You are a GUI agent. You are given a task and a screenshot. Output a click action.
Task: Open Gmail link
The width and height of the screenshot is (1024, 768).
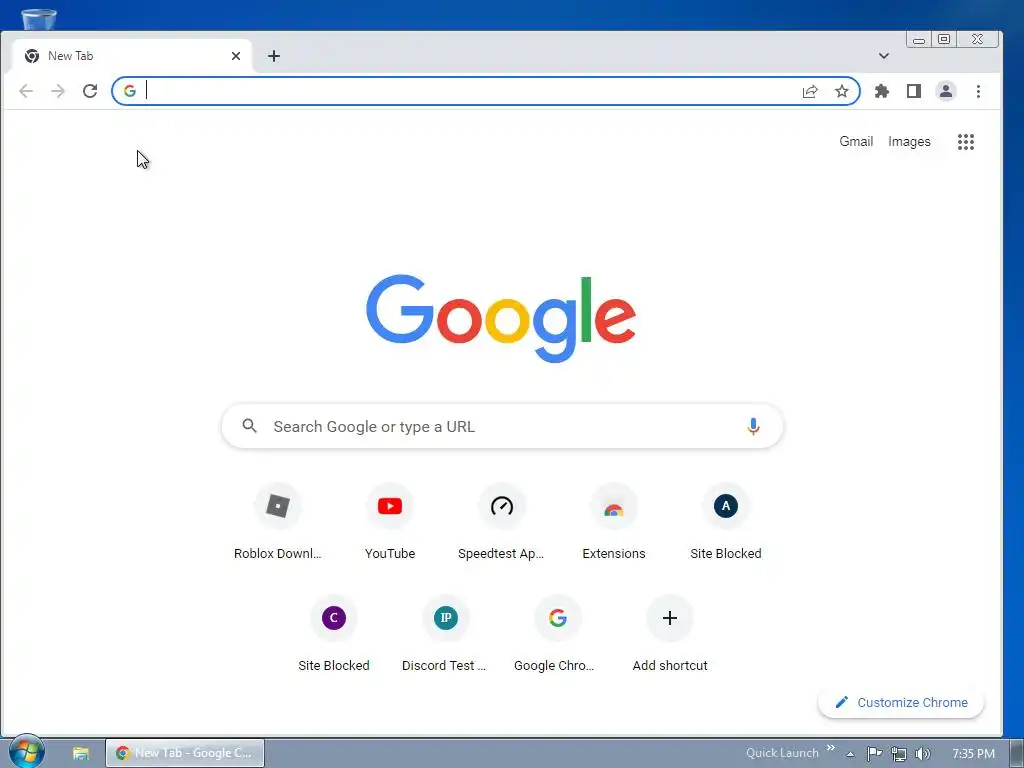pyautogui.click(x=856, y=142)
